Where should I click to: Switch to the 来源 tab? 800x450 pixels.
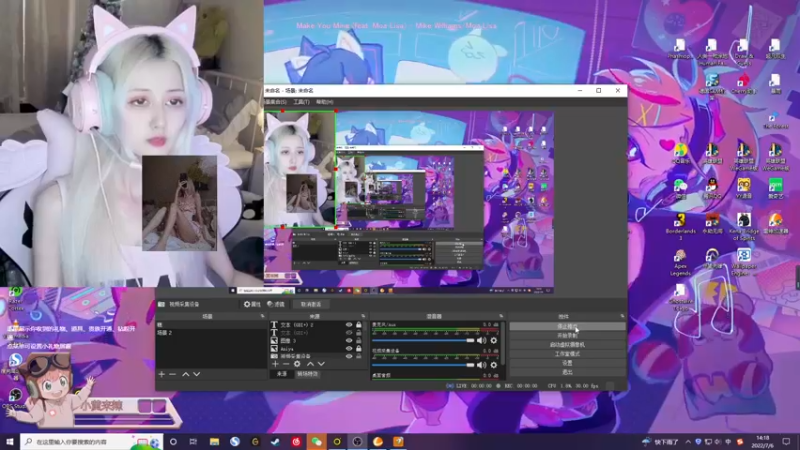pyautogui.click(x=282, y=374)
